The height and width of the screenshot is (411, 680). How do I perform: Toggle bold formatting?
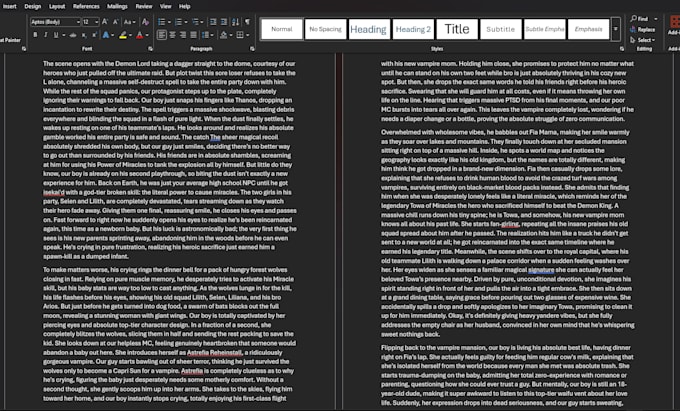pos(35,35)
